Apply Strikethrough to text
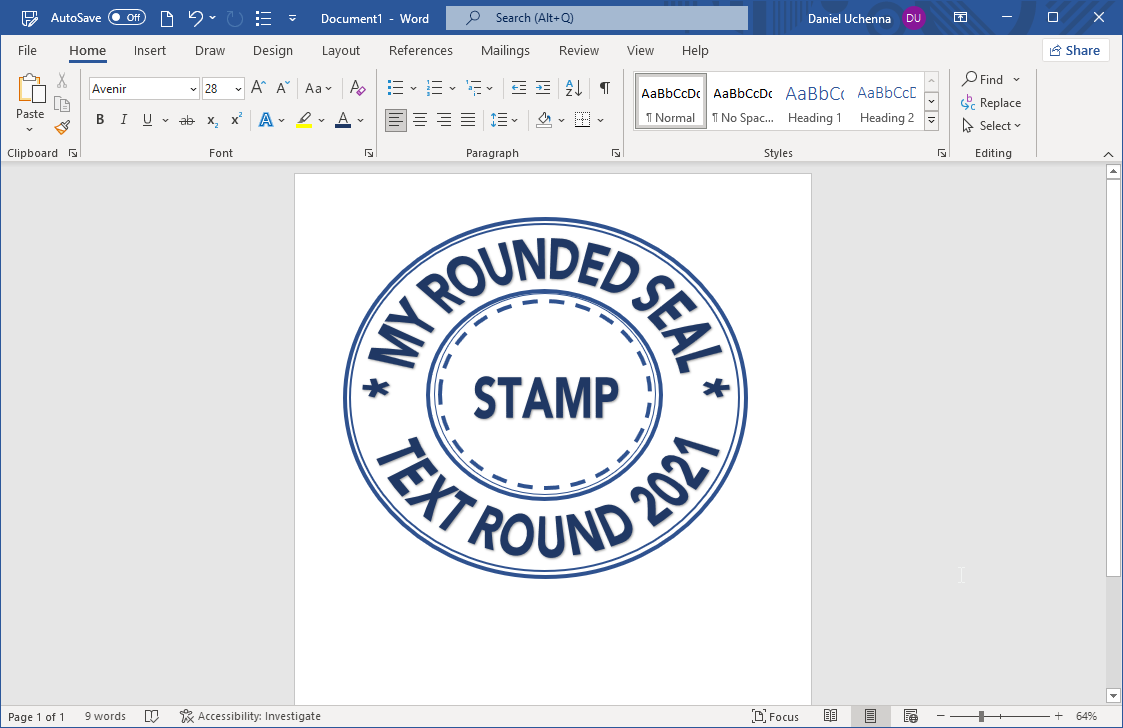1123x728 pixels. coord(186,119)
